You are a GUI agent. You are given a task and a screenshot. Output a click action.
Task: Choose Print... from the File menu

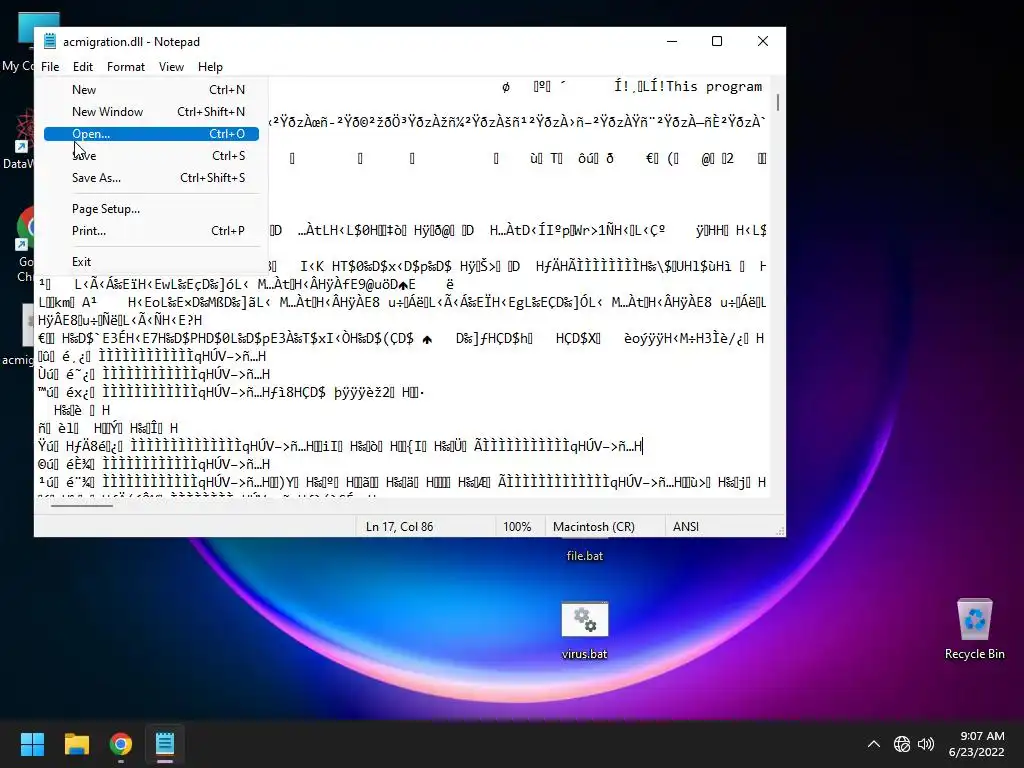[x=152, y=231]
